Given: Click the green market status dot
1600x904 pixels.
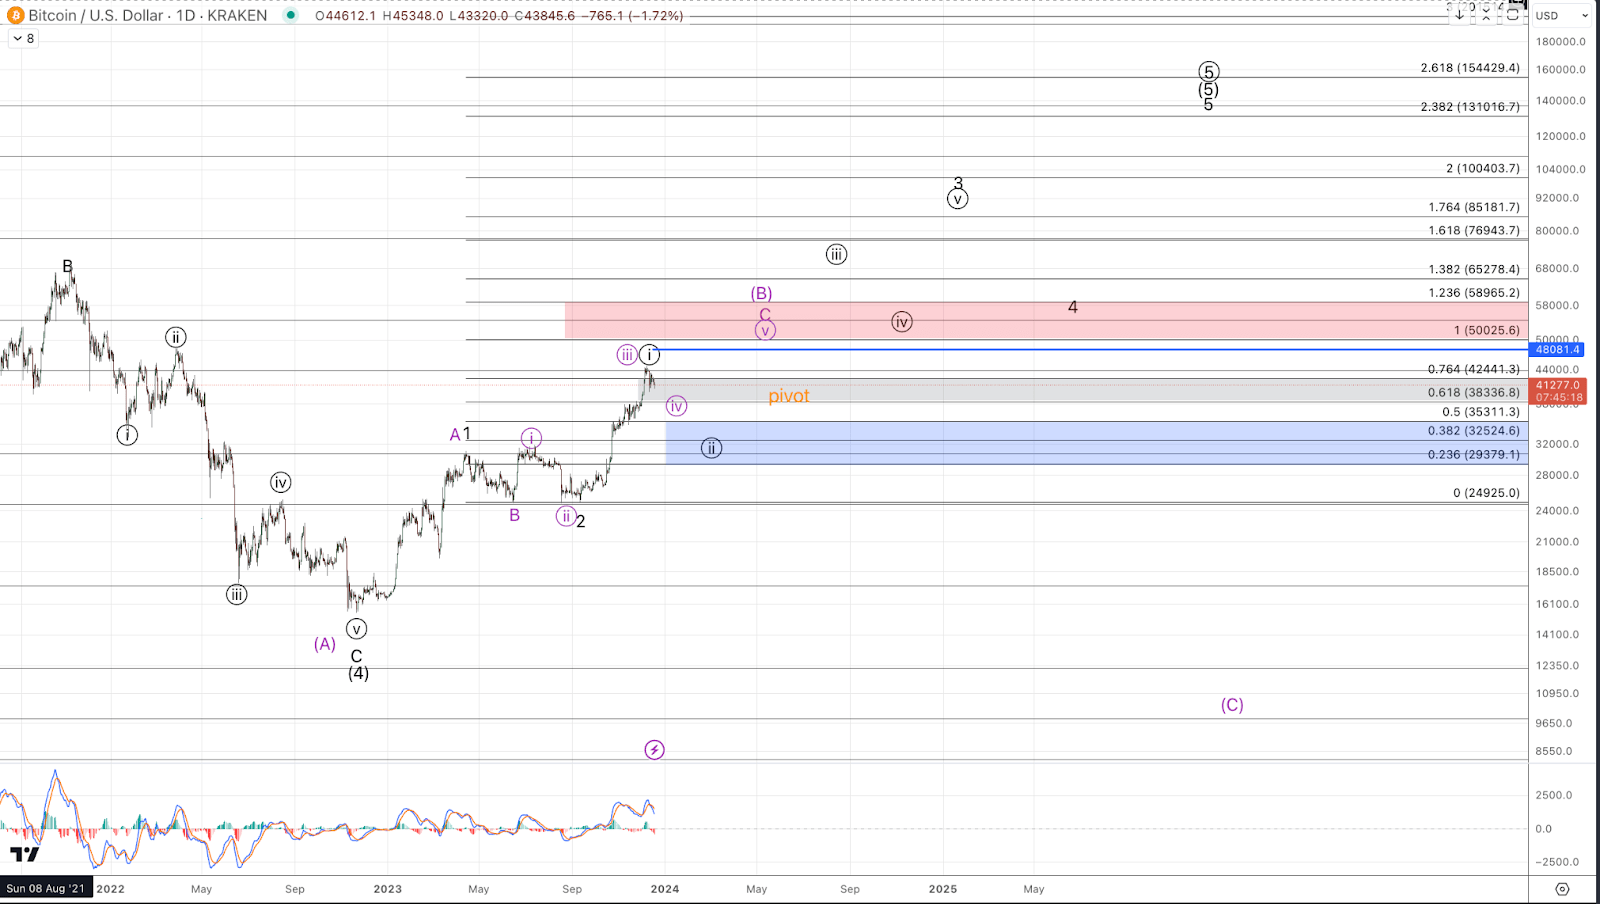Looking at the screenshot, I should (x=291, y=15).
